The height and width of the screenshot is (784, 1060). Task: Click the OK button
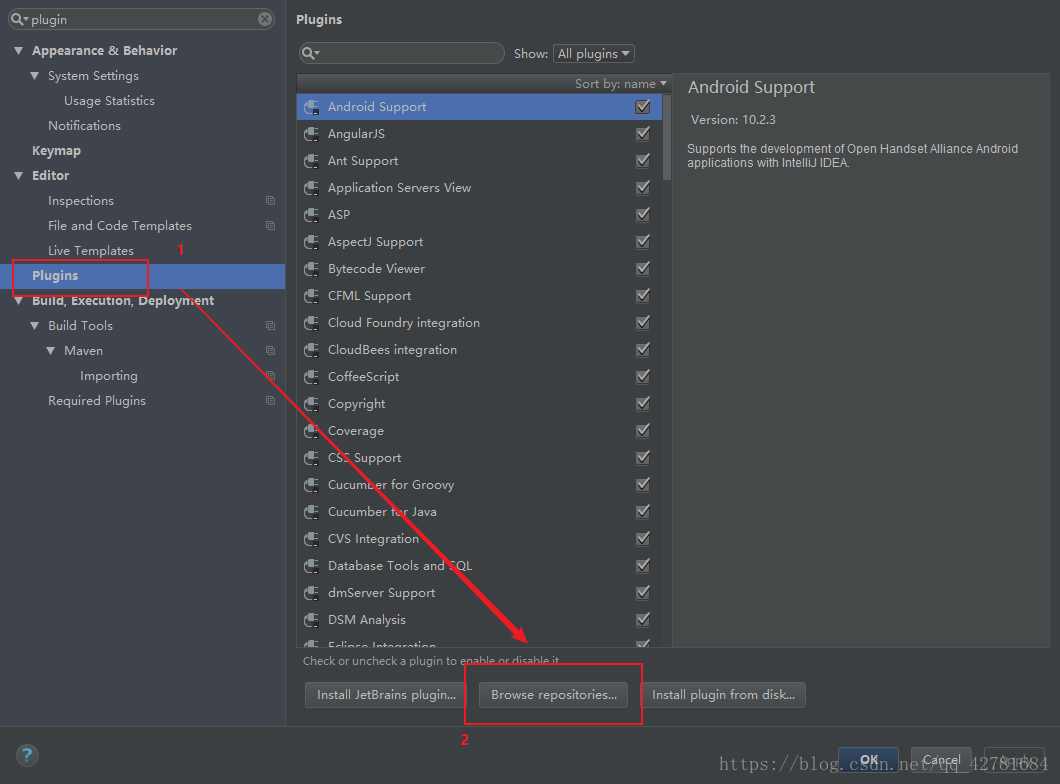869,759
